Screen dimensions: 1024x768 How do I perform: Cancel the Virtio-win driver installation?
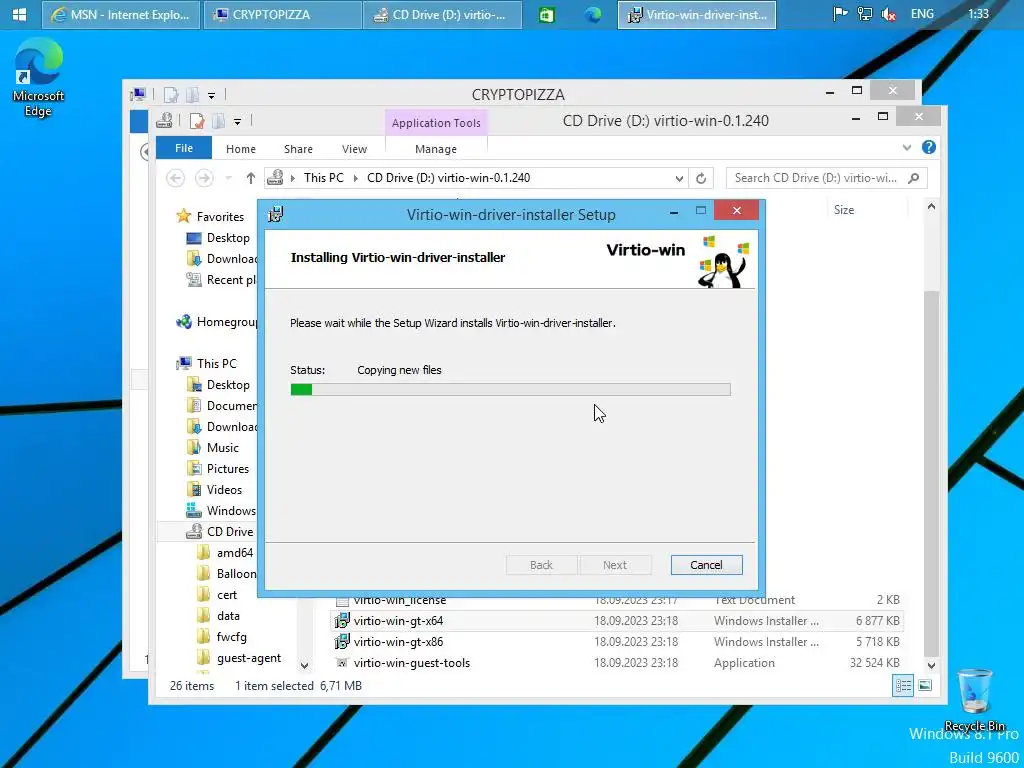tap(706, 565)
